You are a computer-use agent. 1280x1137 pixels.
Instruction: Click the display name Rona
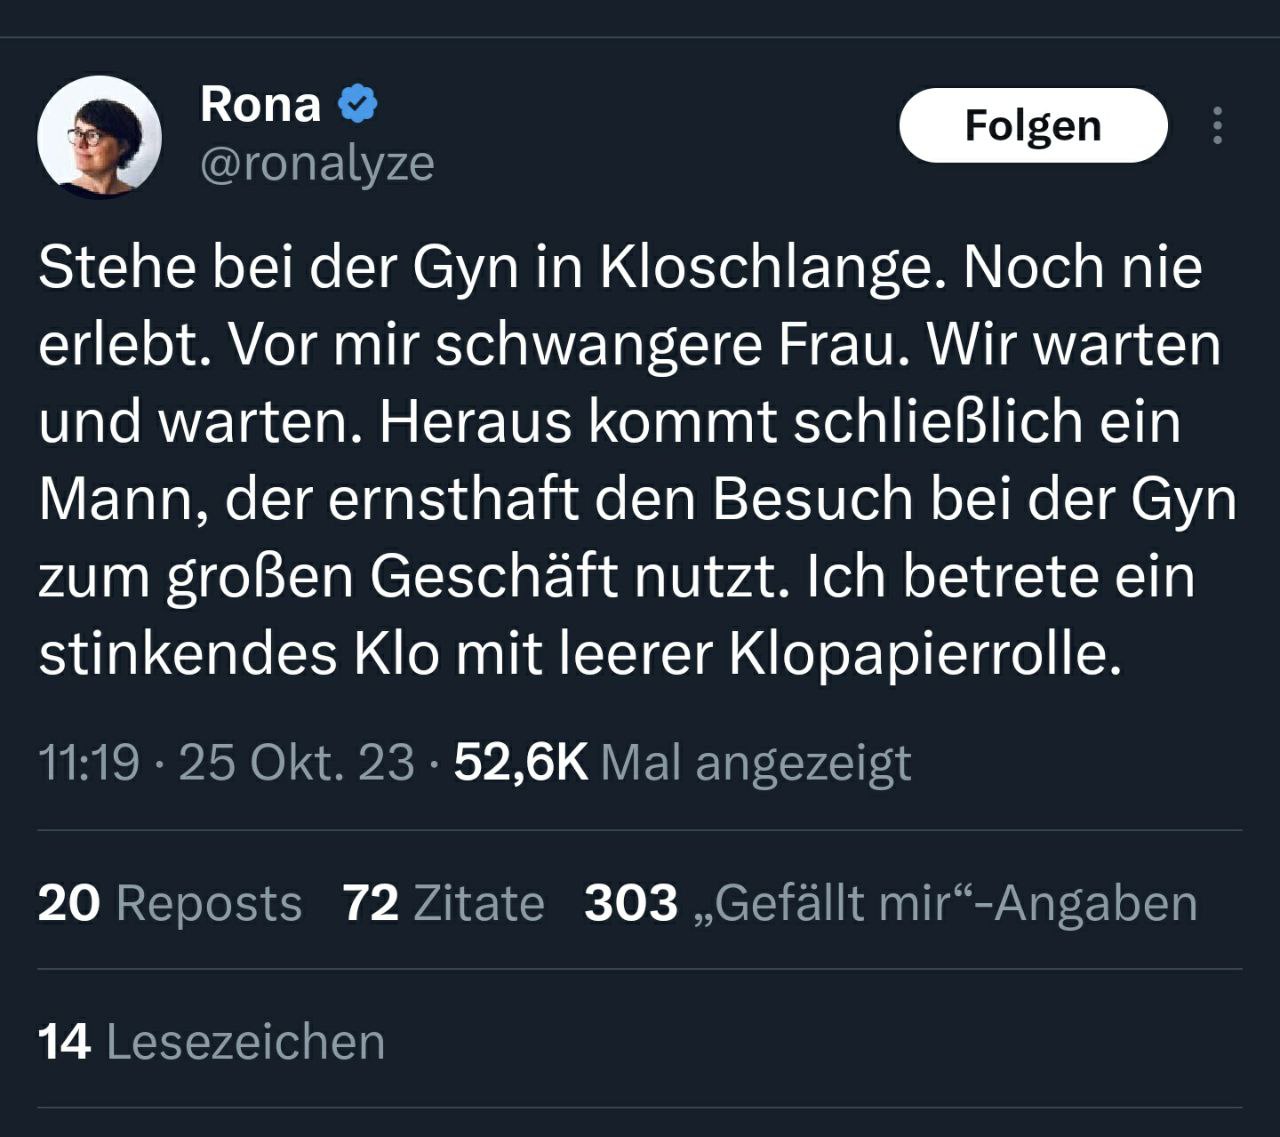[x=260, y=104]
